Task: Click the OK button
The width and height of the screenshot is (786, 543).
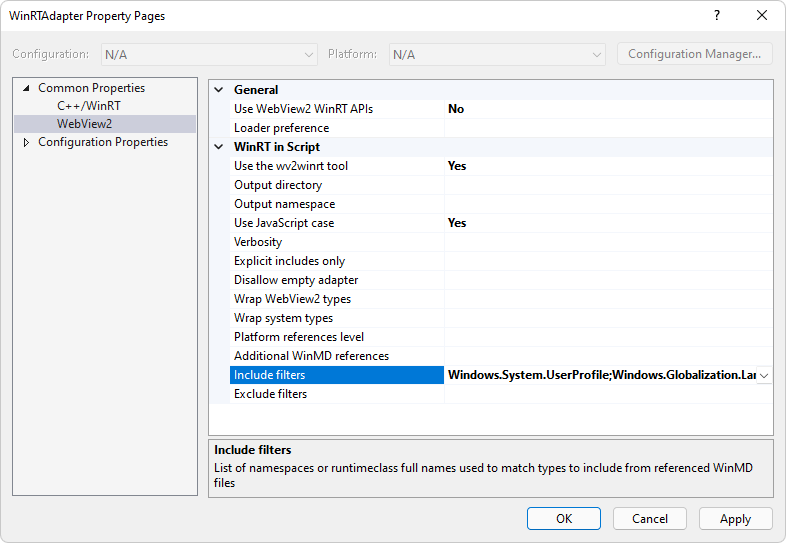Action: 563,518
